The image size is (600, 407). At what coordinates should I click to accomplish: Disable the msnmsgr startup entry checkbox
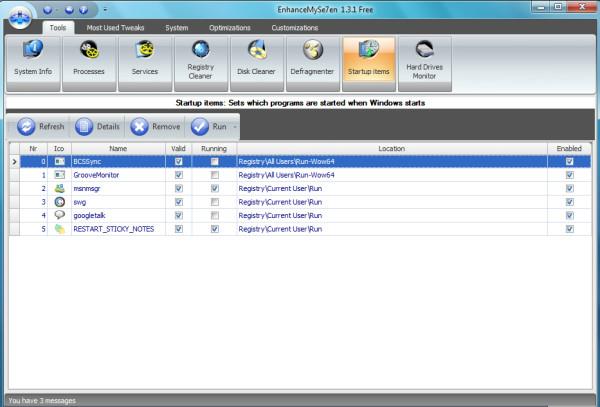click(x=569, y=188)
